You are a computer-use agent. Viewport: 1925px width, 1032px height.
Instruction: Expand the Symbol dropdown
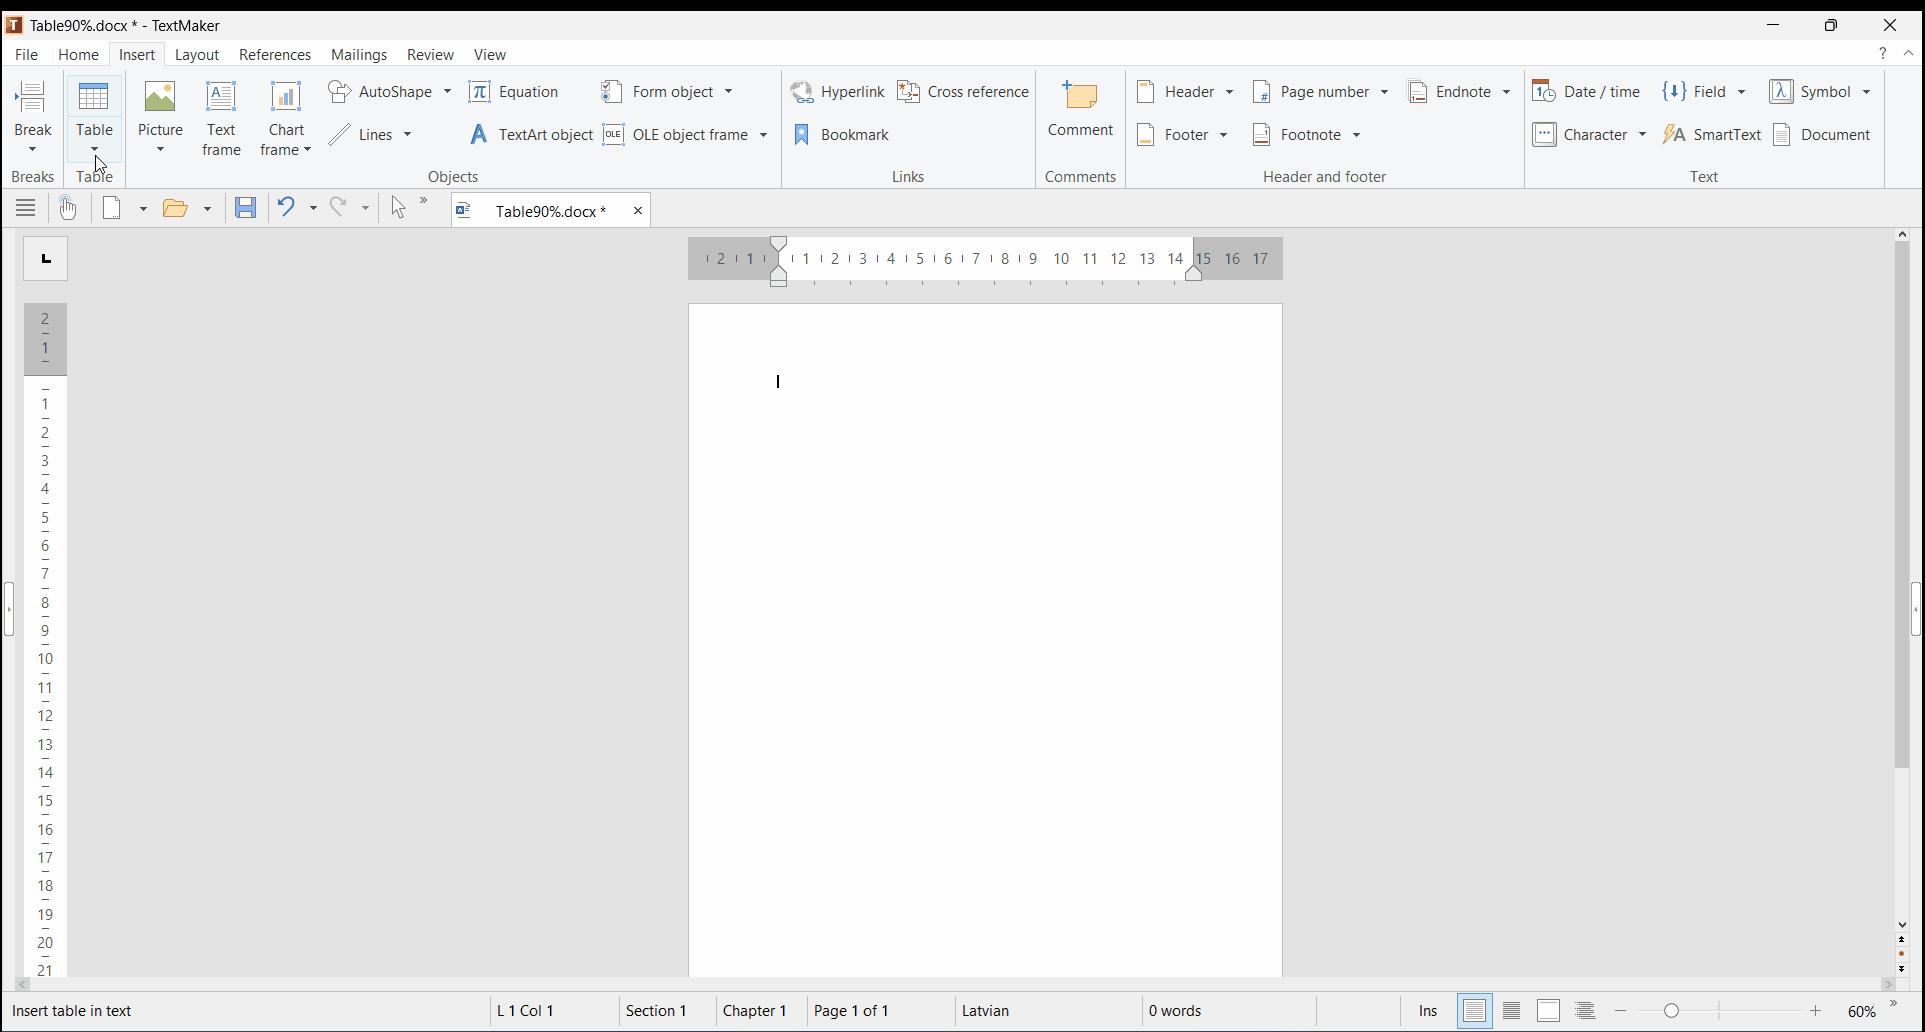coord(1866,92)
